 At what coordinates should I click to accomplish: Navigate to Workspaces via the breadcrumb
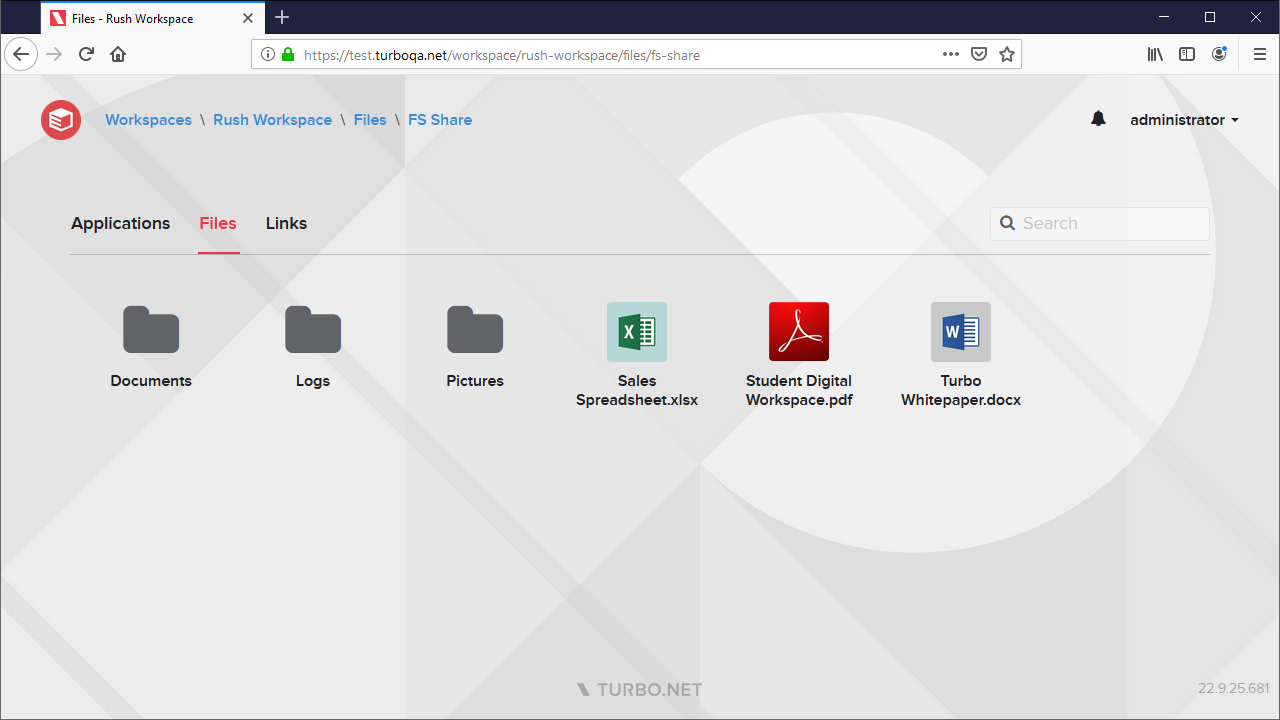click(x=148, y=119)
